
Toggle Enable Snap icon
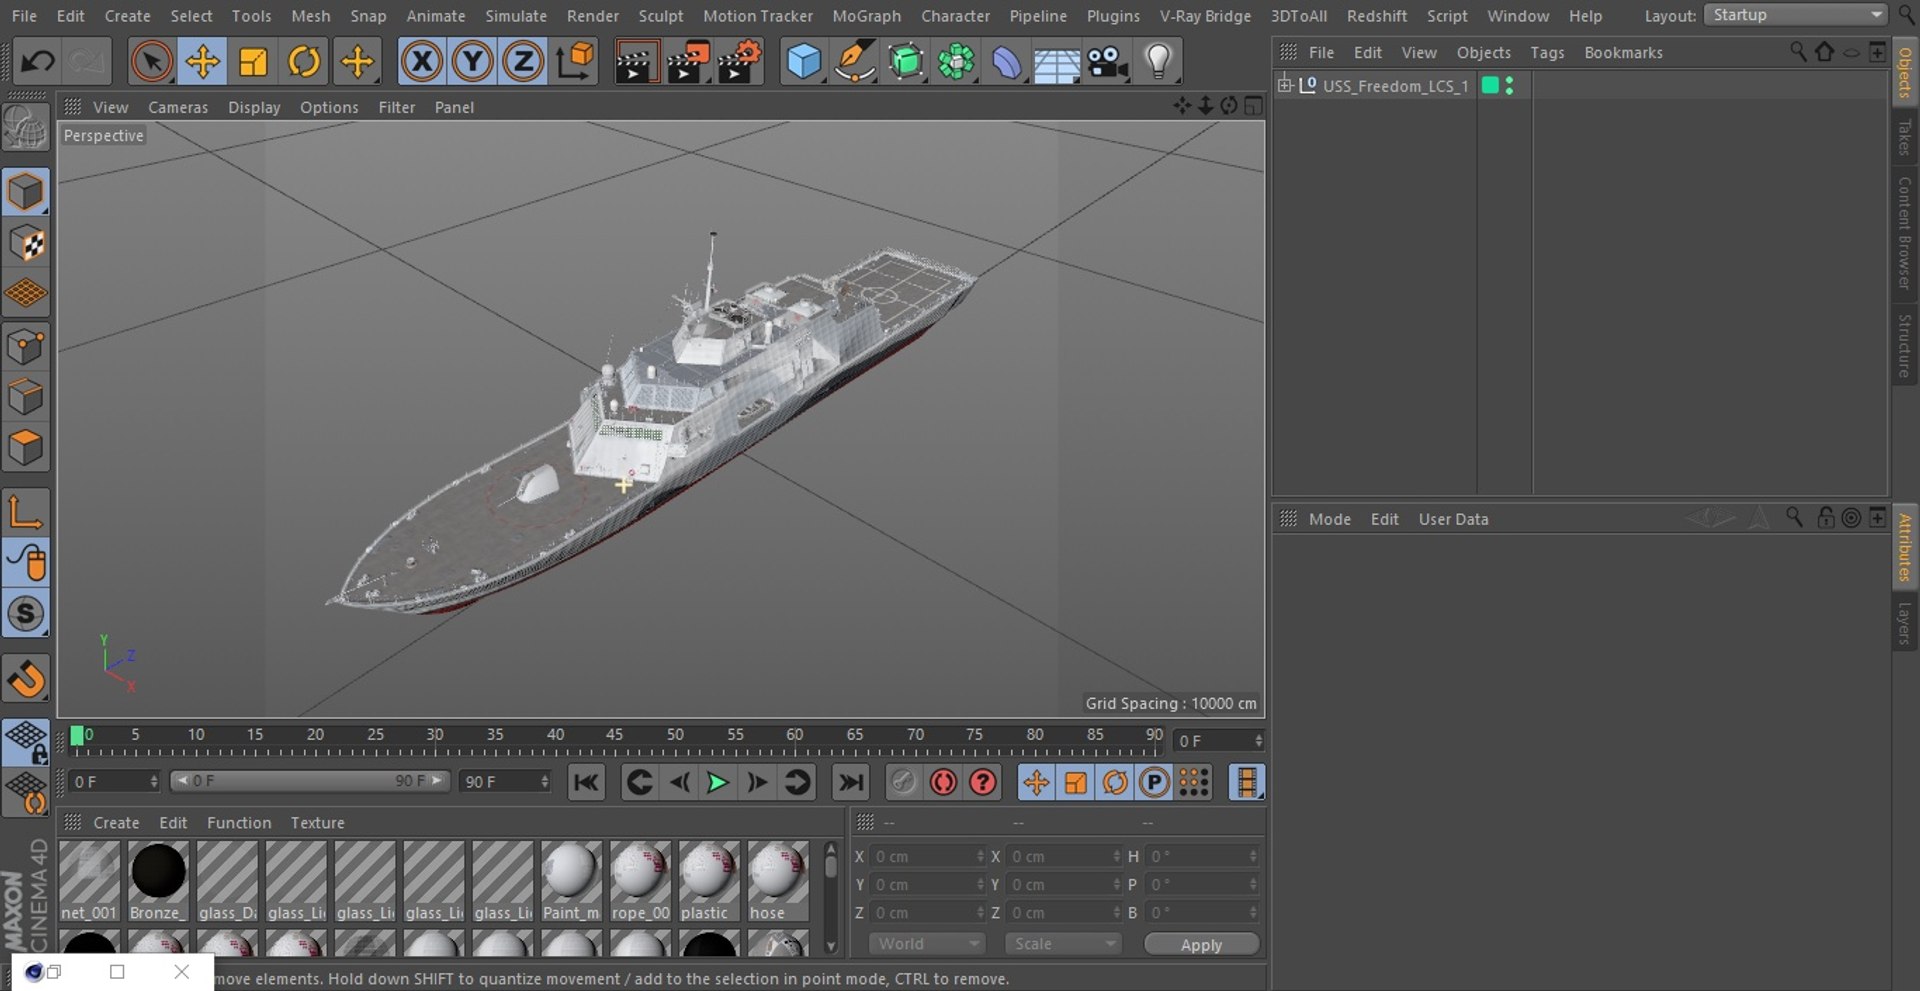click(26, 613)
